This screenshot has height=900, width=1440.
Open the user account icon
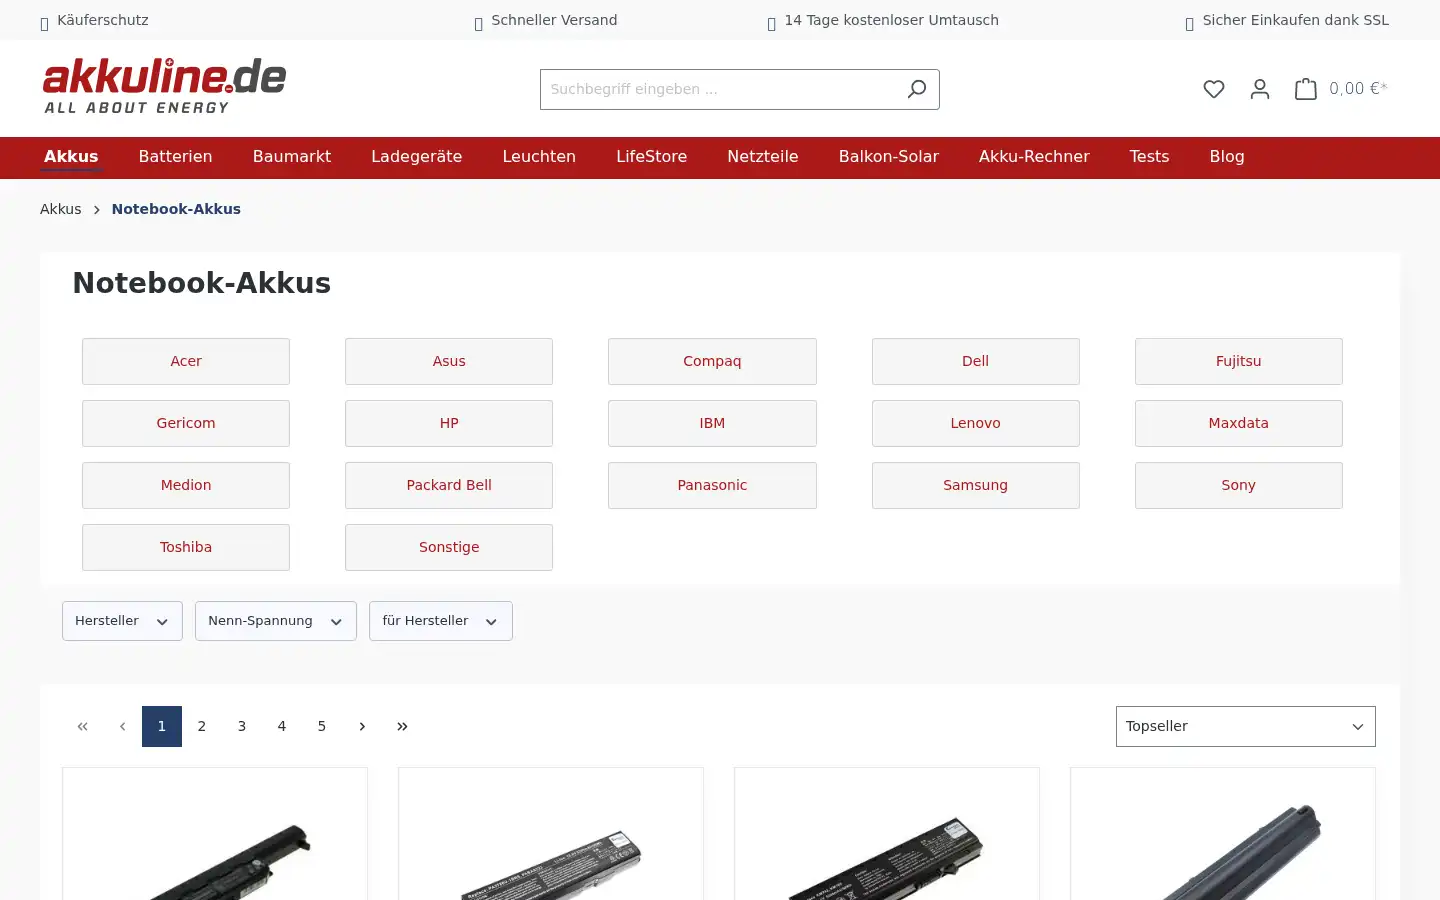1260,89
